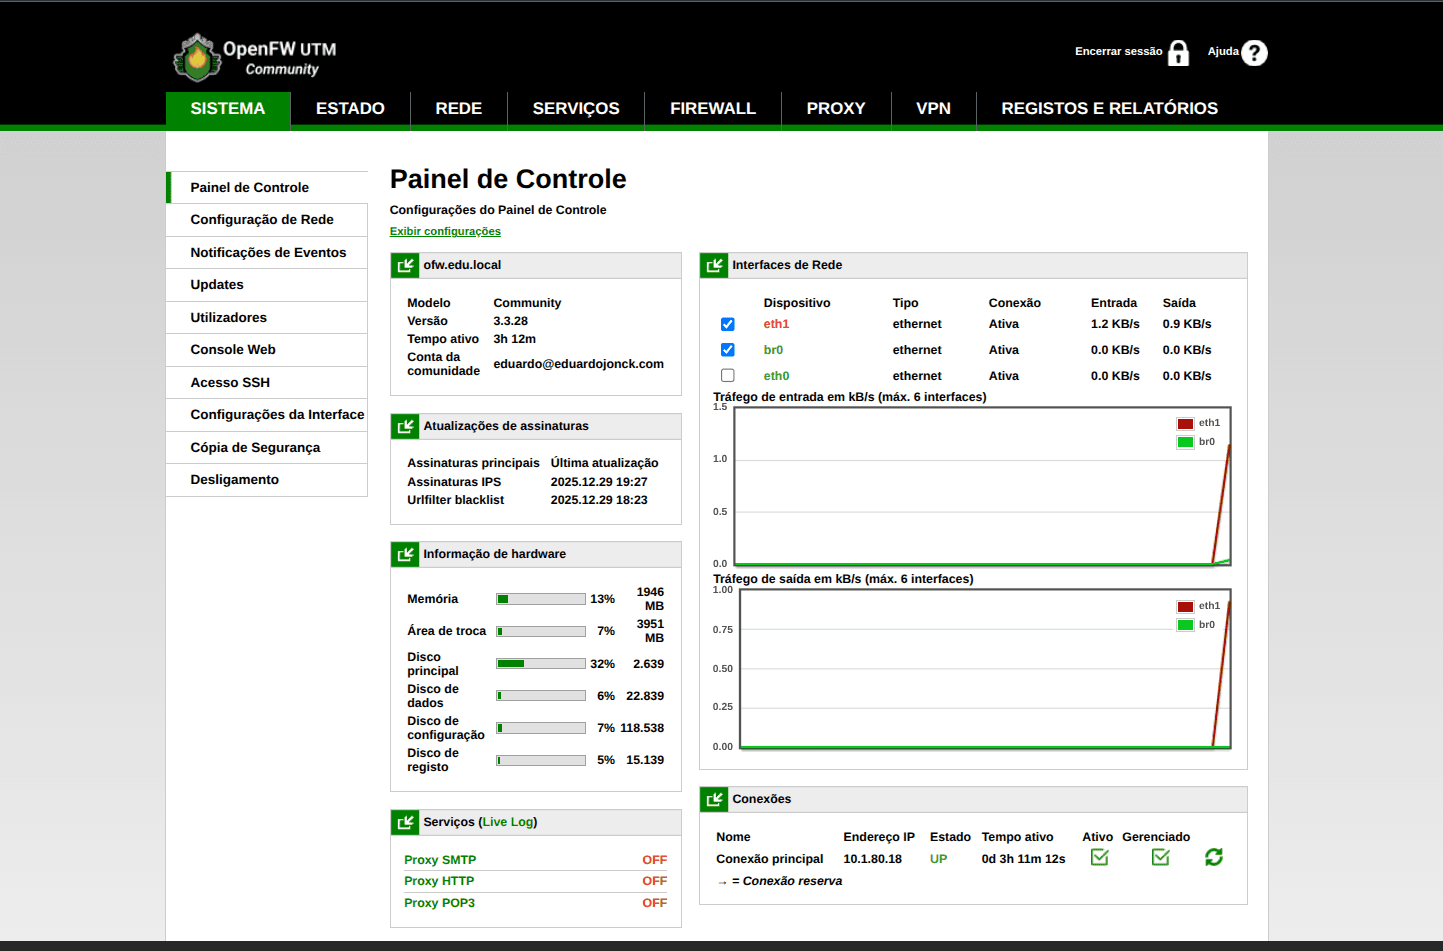Screen dimensions: 1443x951
Task: Open the PROXY menu
Action: pyautogui.click(x=836, y=109)
